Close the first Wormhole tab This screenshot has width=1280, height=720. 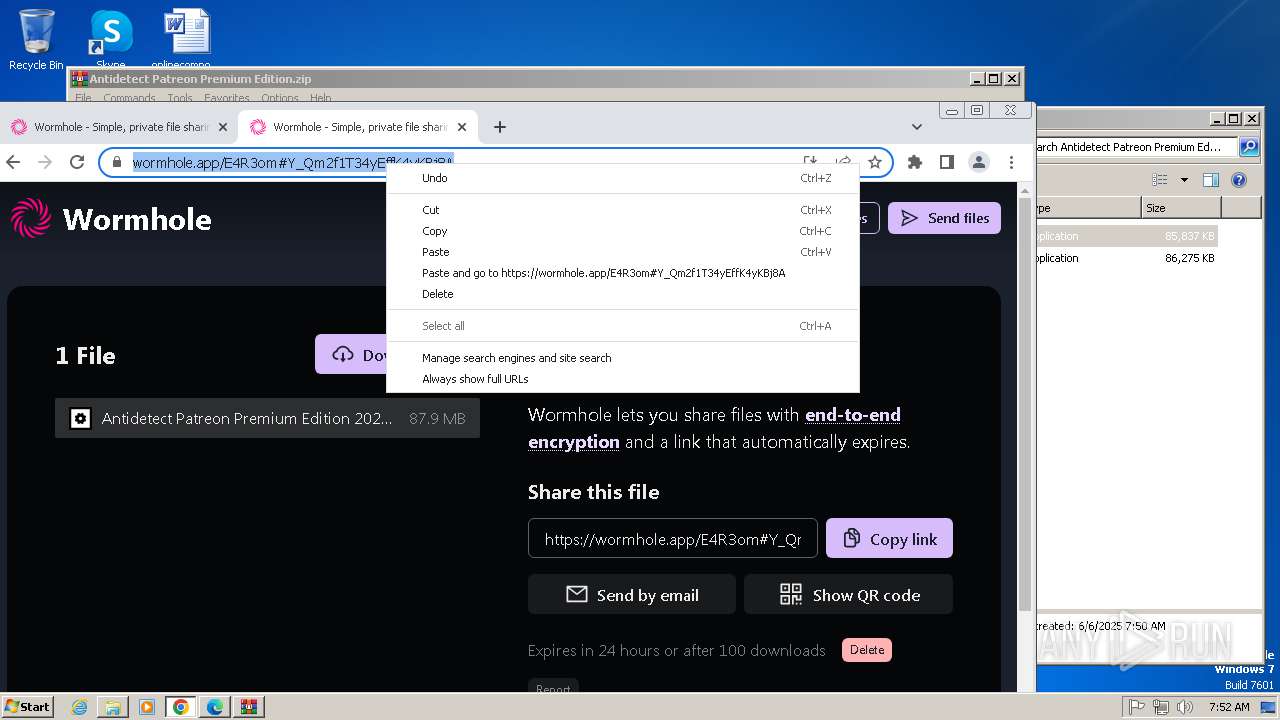pos(223,127)
